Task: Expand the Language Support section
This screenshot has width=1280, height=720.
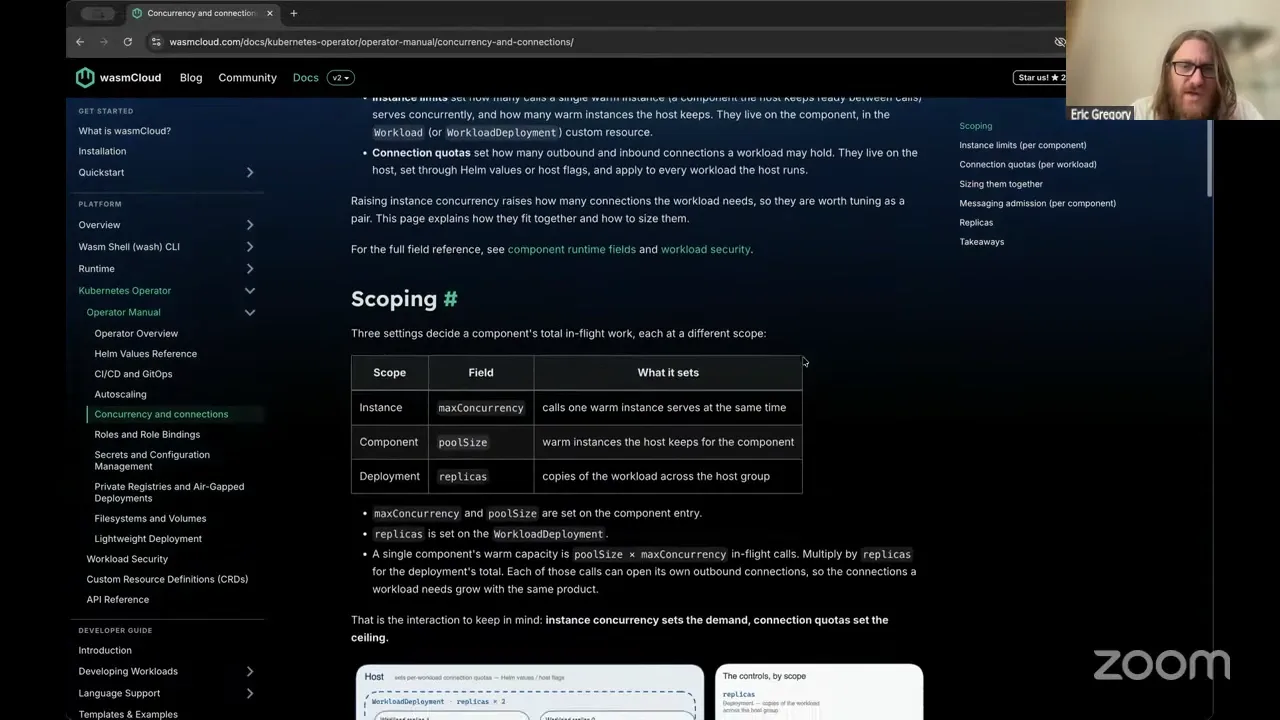Action: [x=250, y=693]
